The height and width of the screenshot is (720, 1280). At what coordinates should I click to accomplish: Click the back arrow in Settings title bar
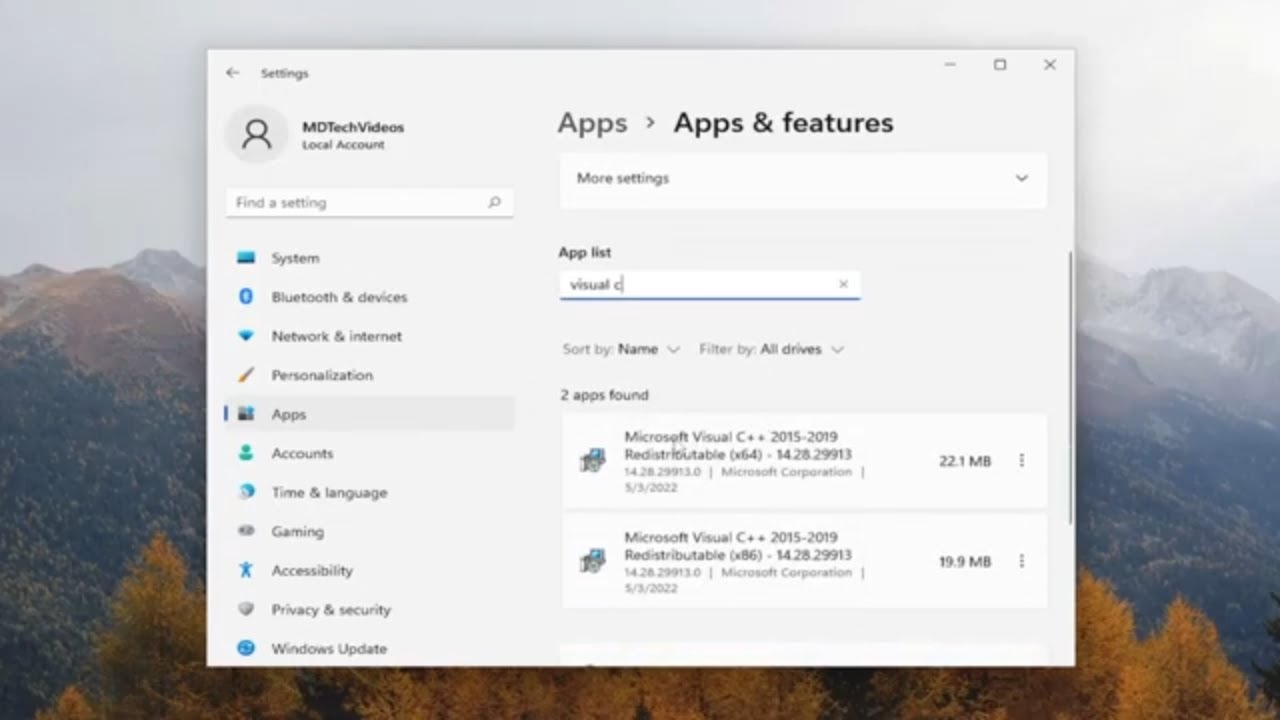pyautogui.click(x=232, y=73)
